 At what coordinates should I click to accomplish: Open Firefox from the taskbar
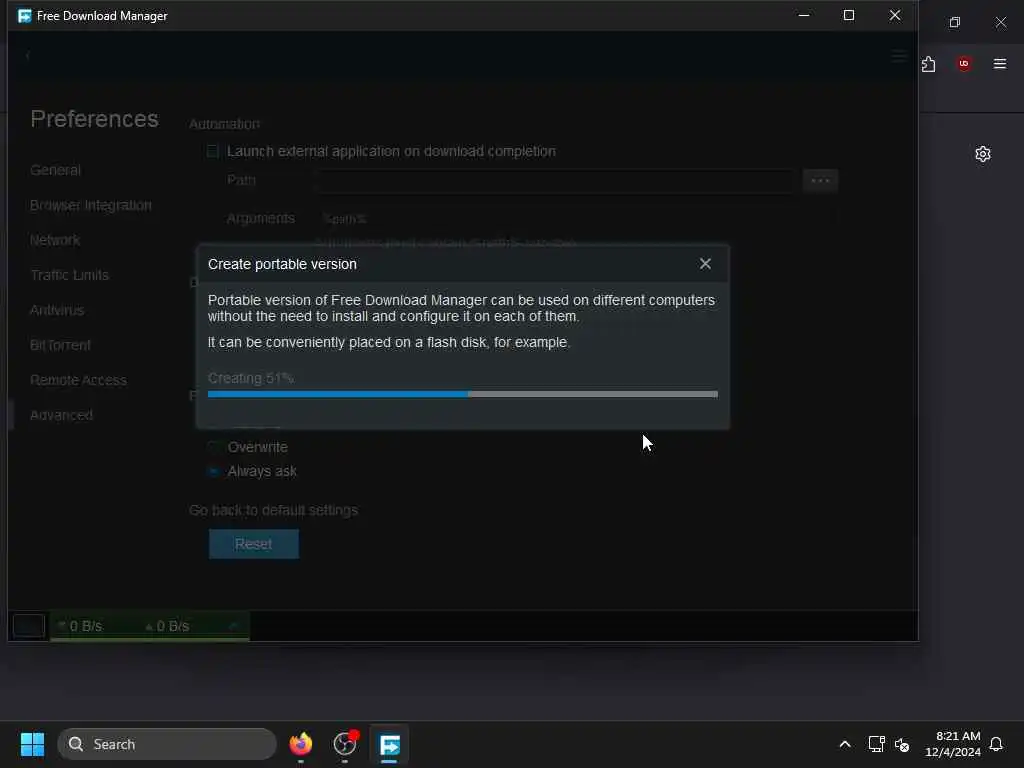pos(301,744)
